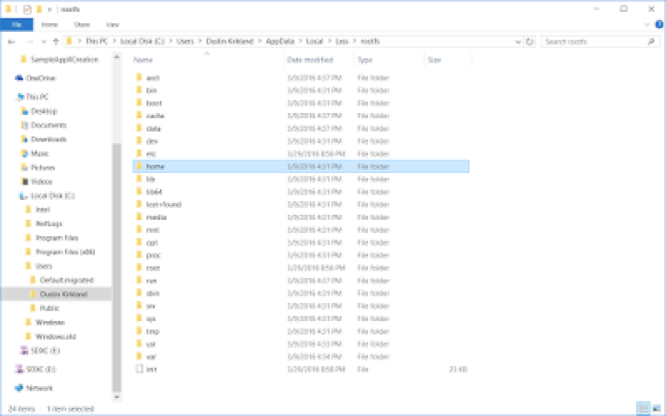Click 'Local' in the address breadcrumb
The height and width of the screenshot is (416, 666).
315,41
